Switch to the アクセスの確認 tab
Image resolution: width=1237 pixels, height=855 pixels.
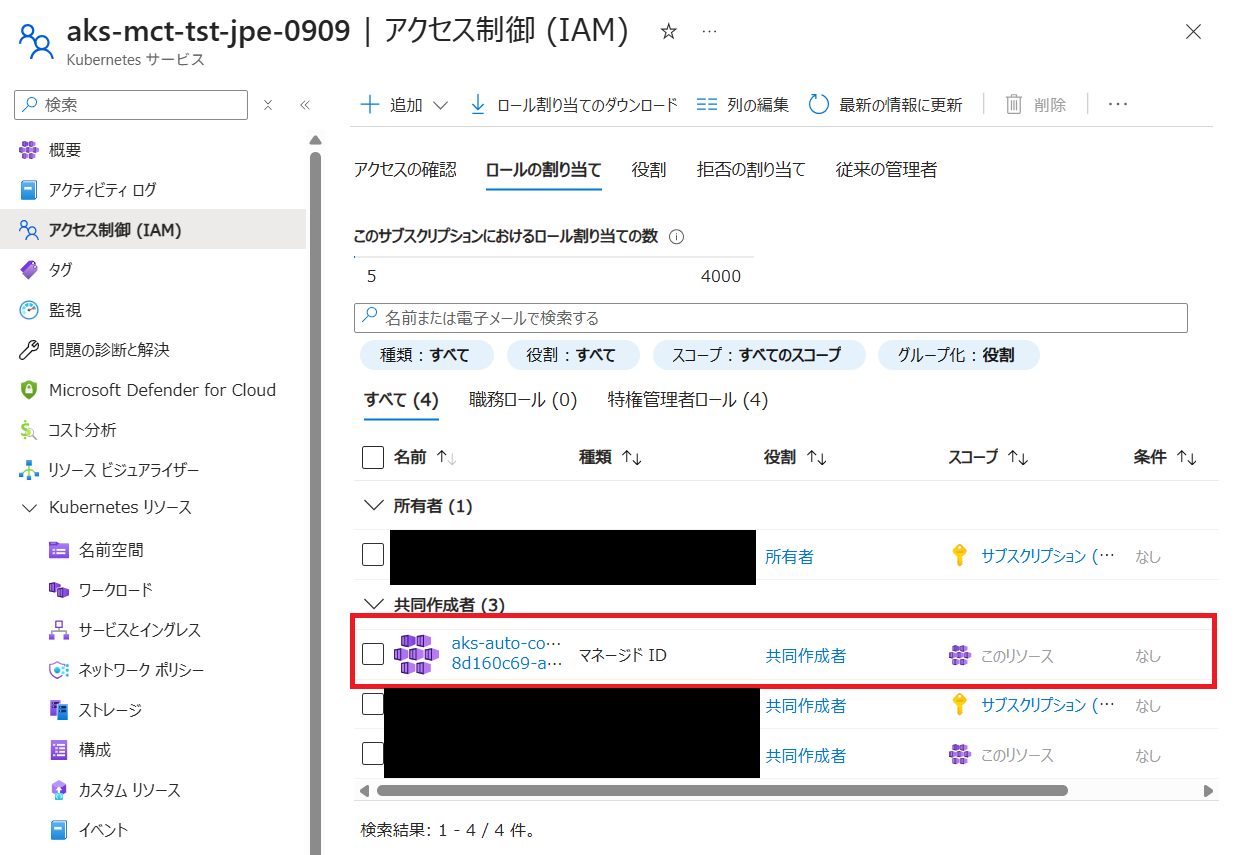(x=405, y=170)
